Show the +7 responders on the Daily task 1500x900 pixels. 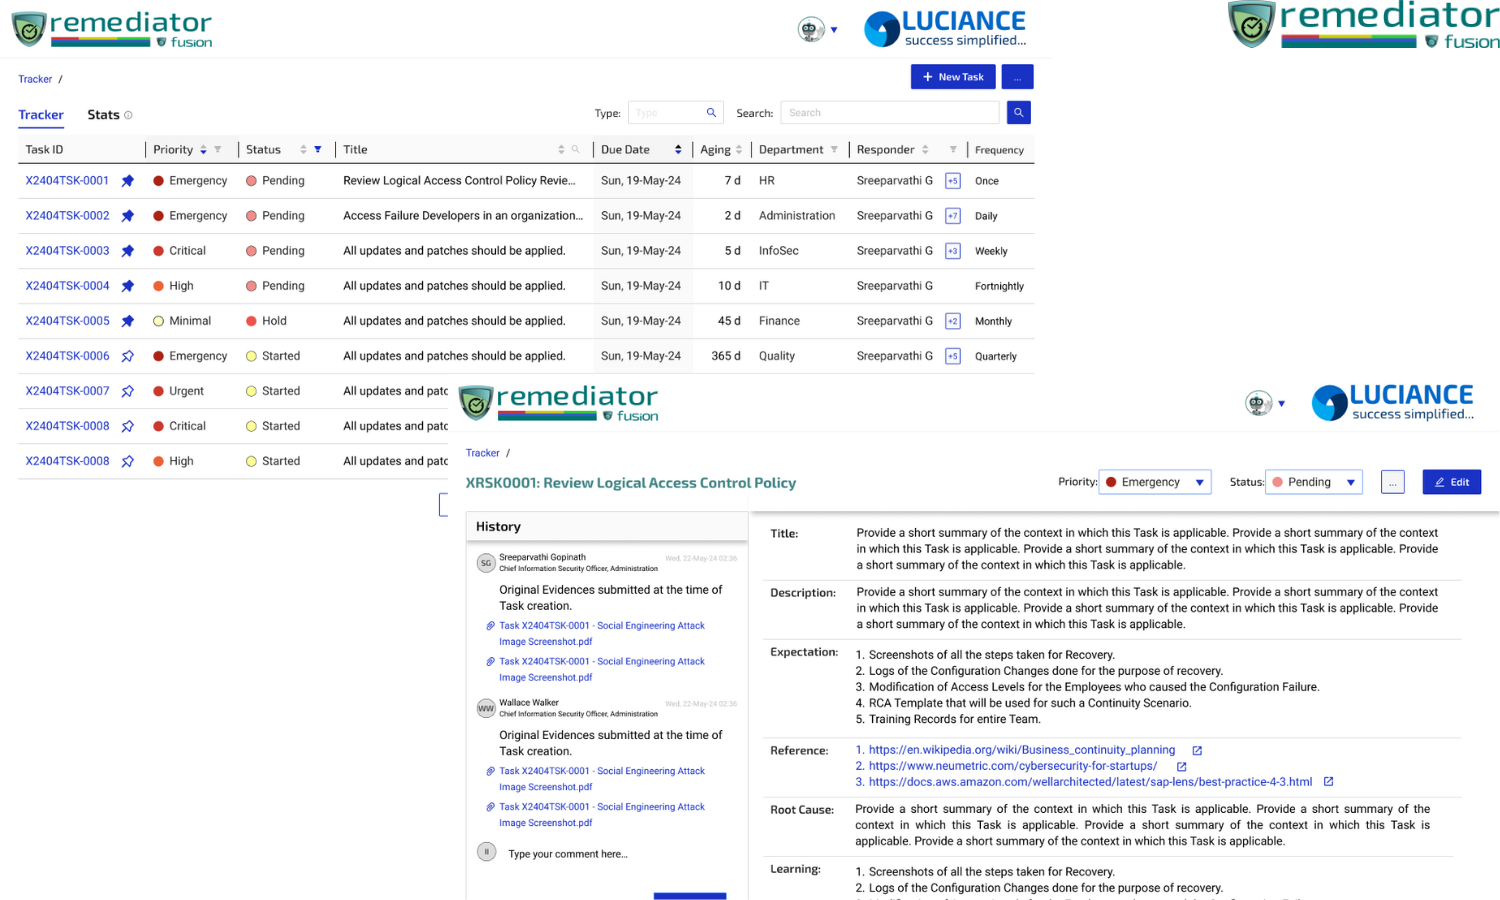point(953,216)
